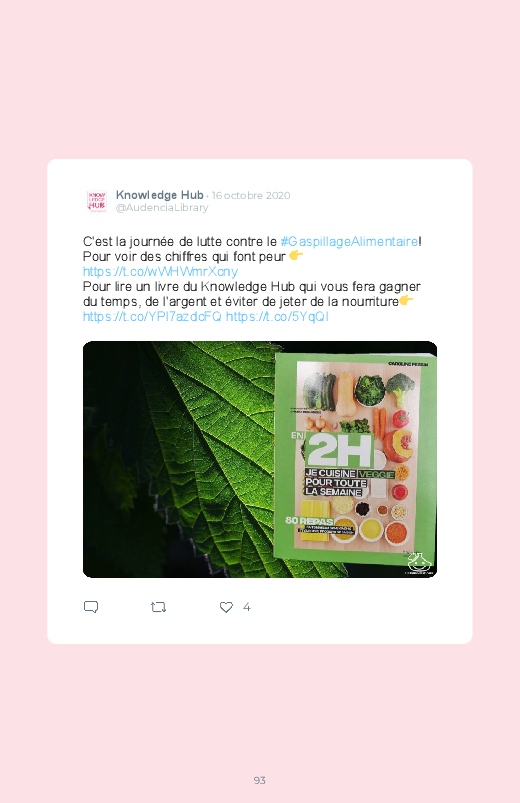Click the green 2H cookbook cover
The image size is (520, 803).
point(354,457)
